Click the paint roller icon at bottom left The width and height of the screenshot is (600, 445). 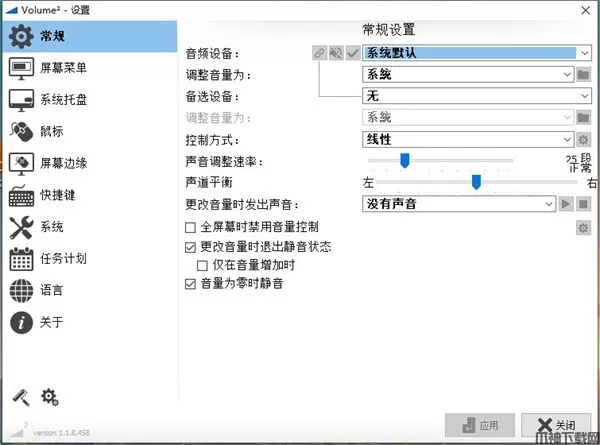pos(21,397)
